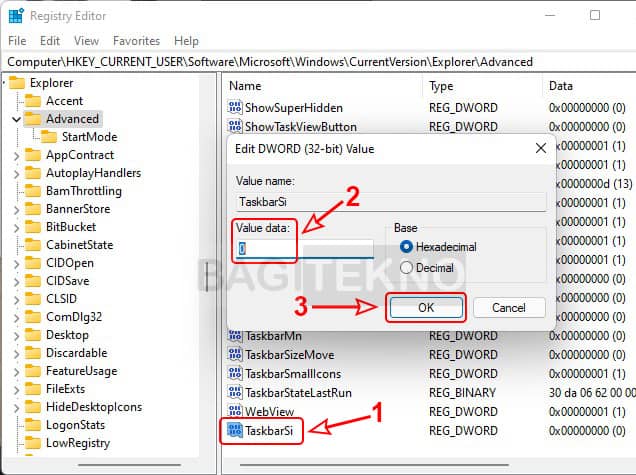
Task: Click the ShowSuperHidden DWORD value icon
Action: 235,107
